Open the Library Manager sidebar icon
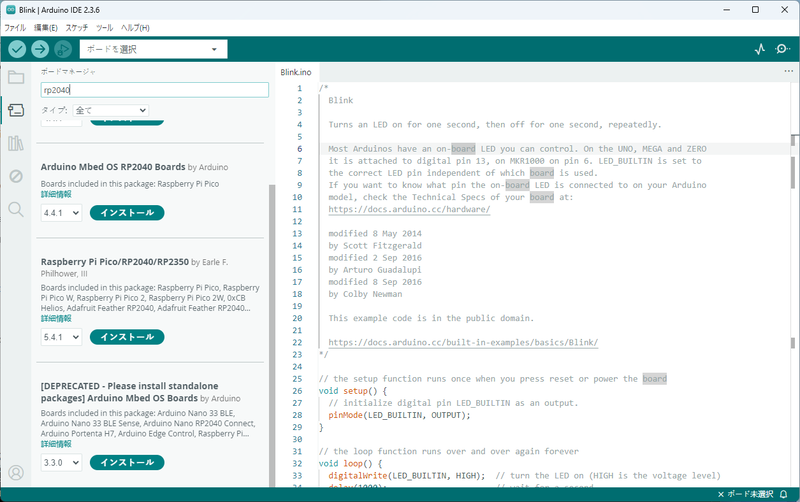800x502 pixels. click(x=16, y=143)
